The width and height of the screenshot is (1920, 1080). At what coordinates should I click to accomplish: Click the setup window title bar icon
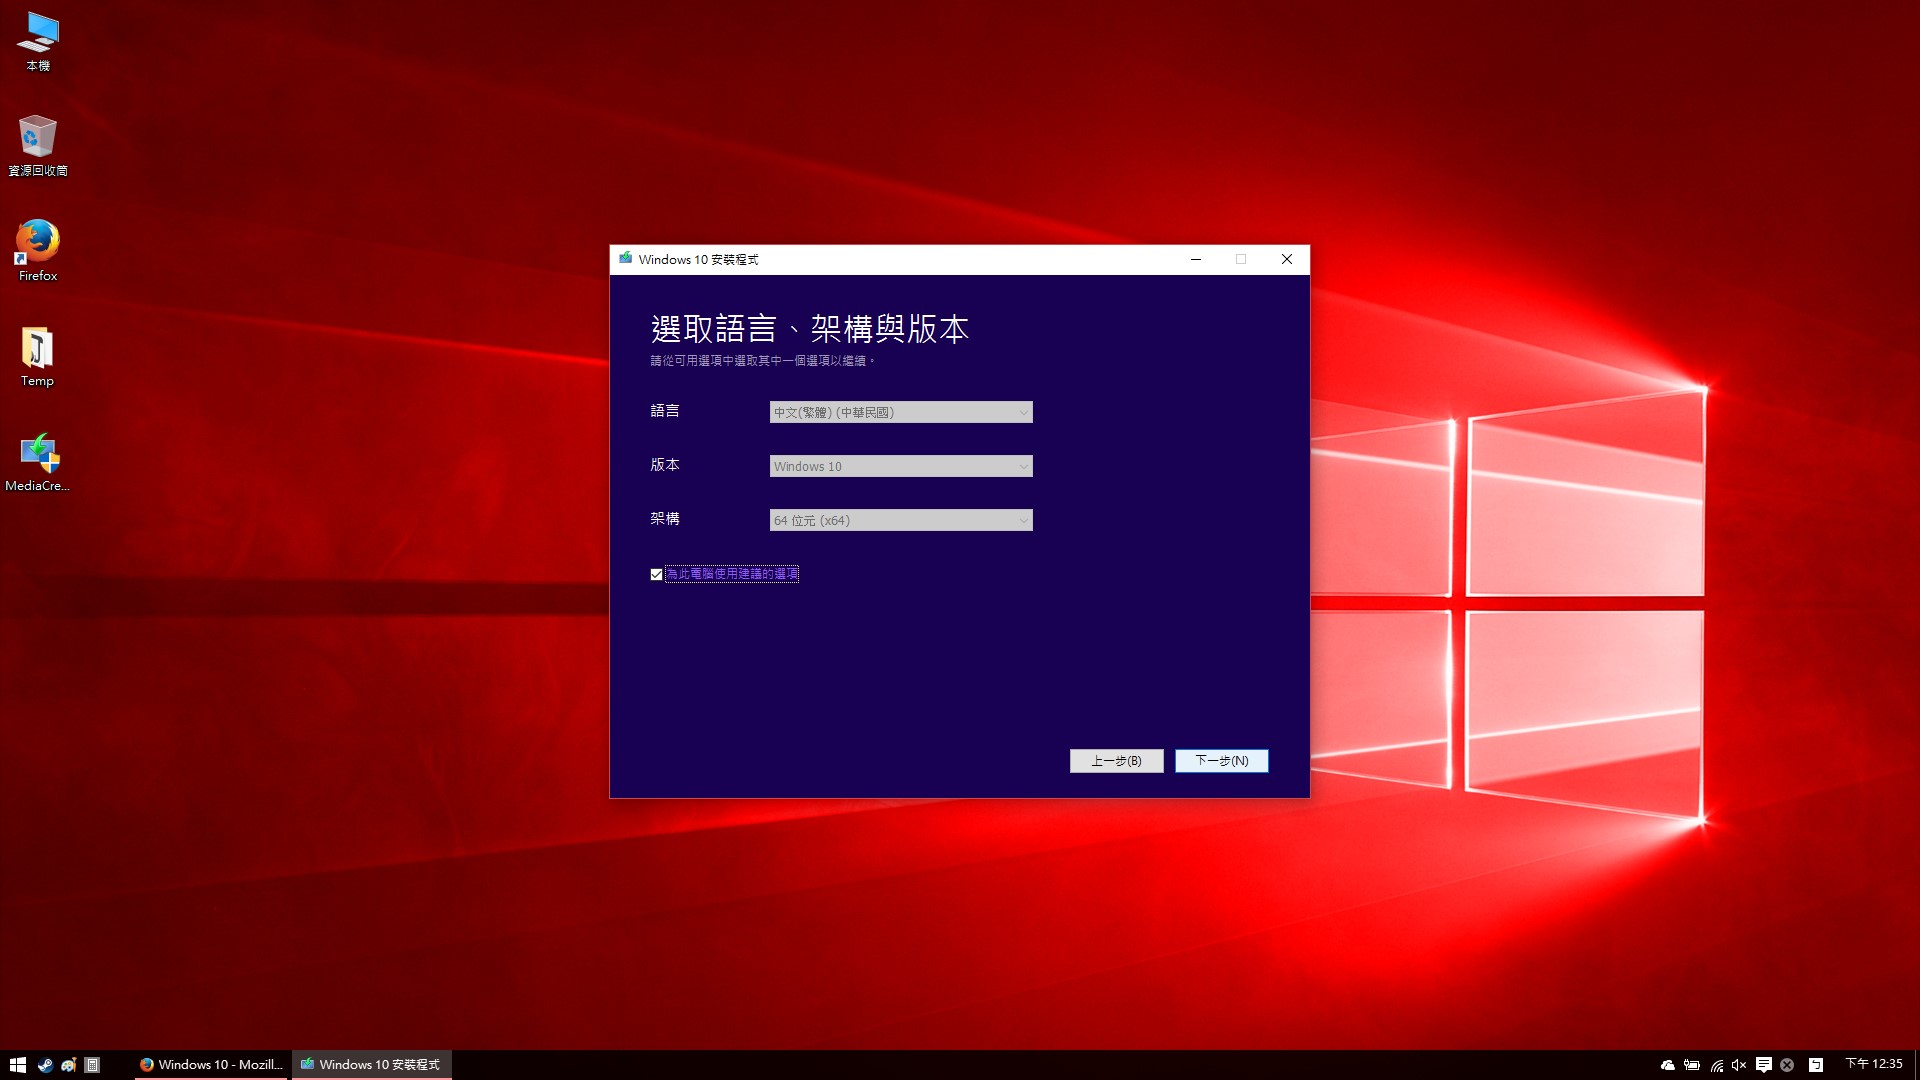(625, 259)
